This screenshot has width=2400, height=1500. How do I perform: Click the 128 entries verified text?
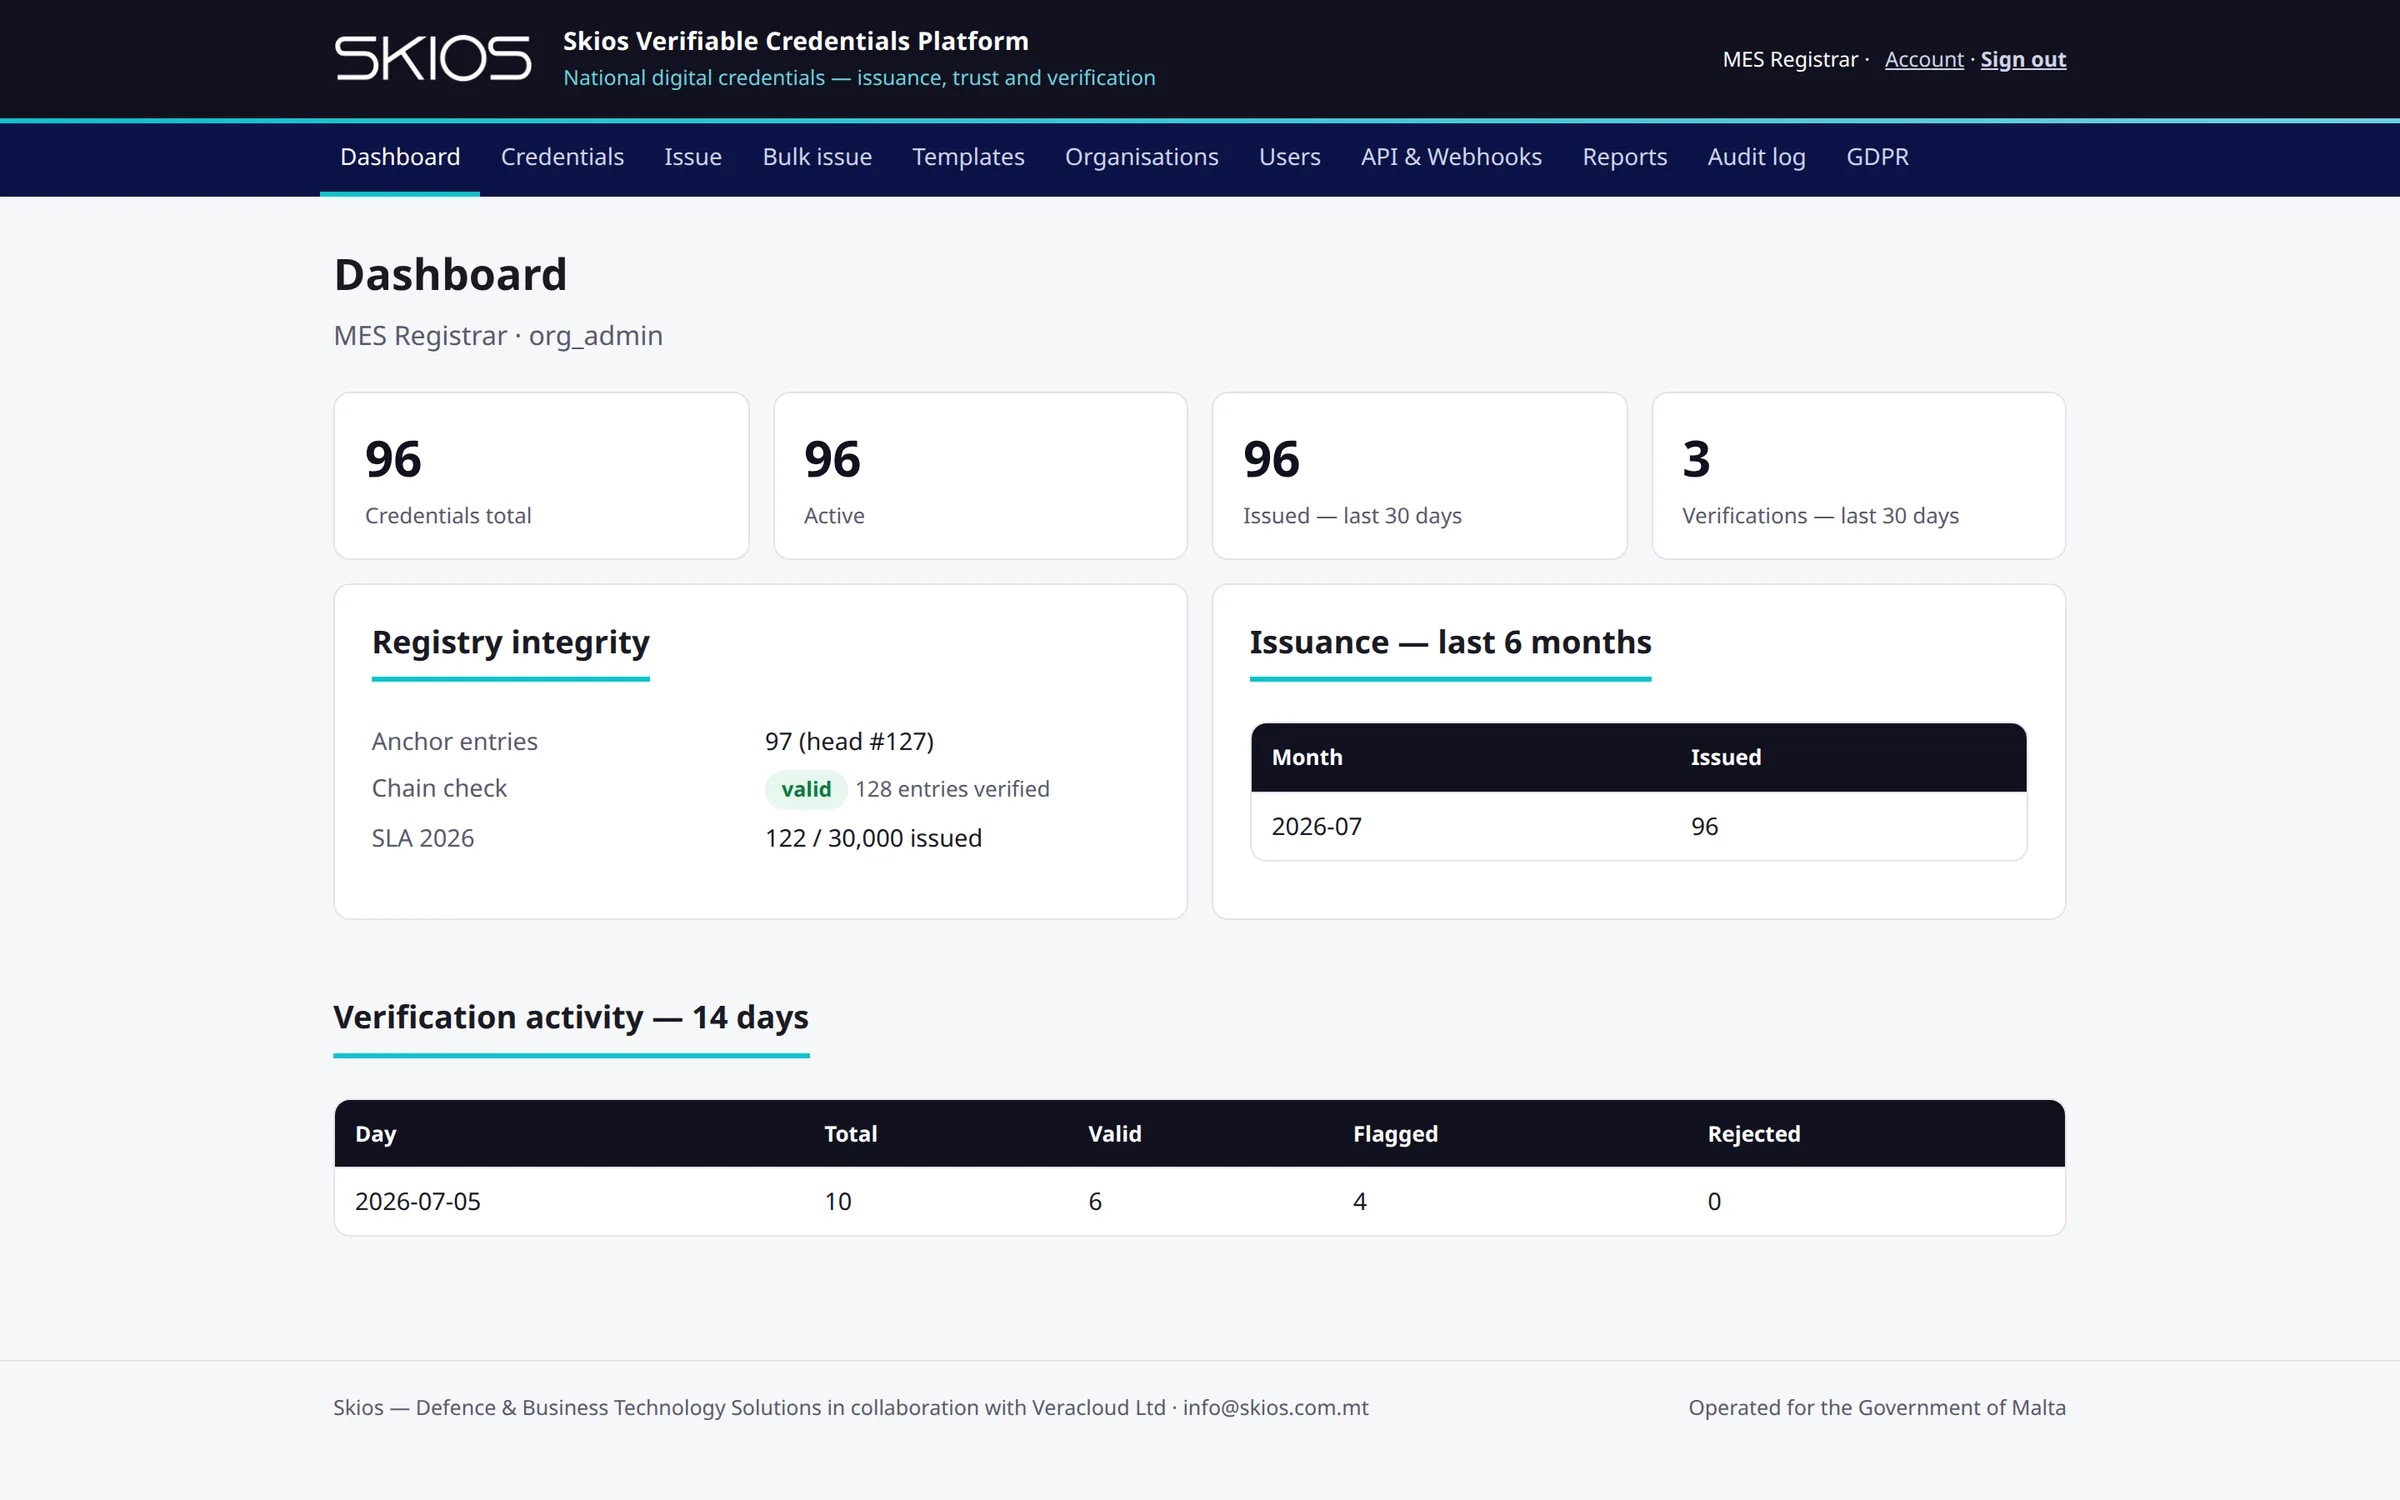click(952, 789)
